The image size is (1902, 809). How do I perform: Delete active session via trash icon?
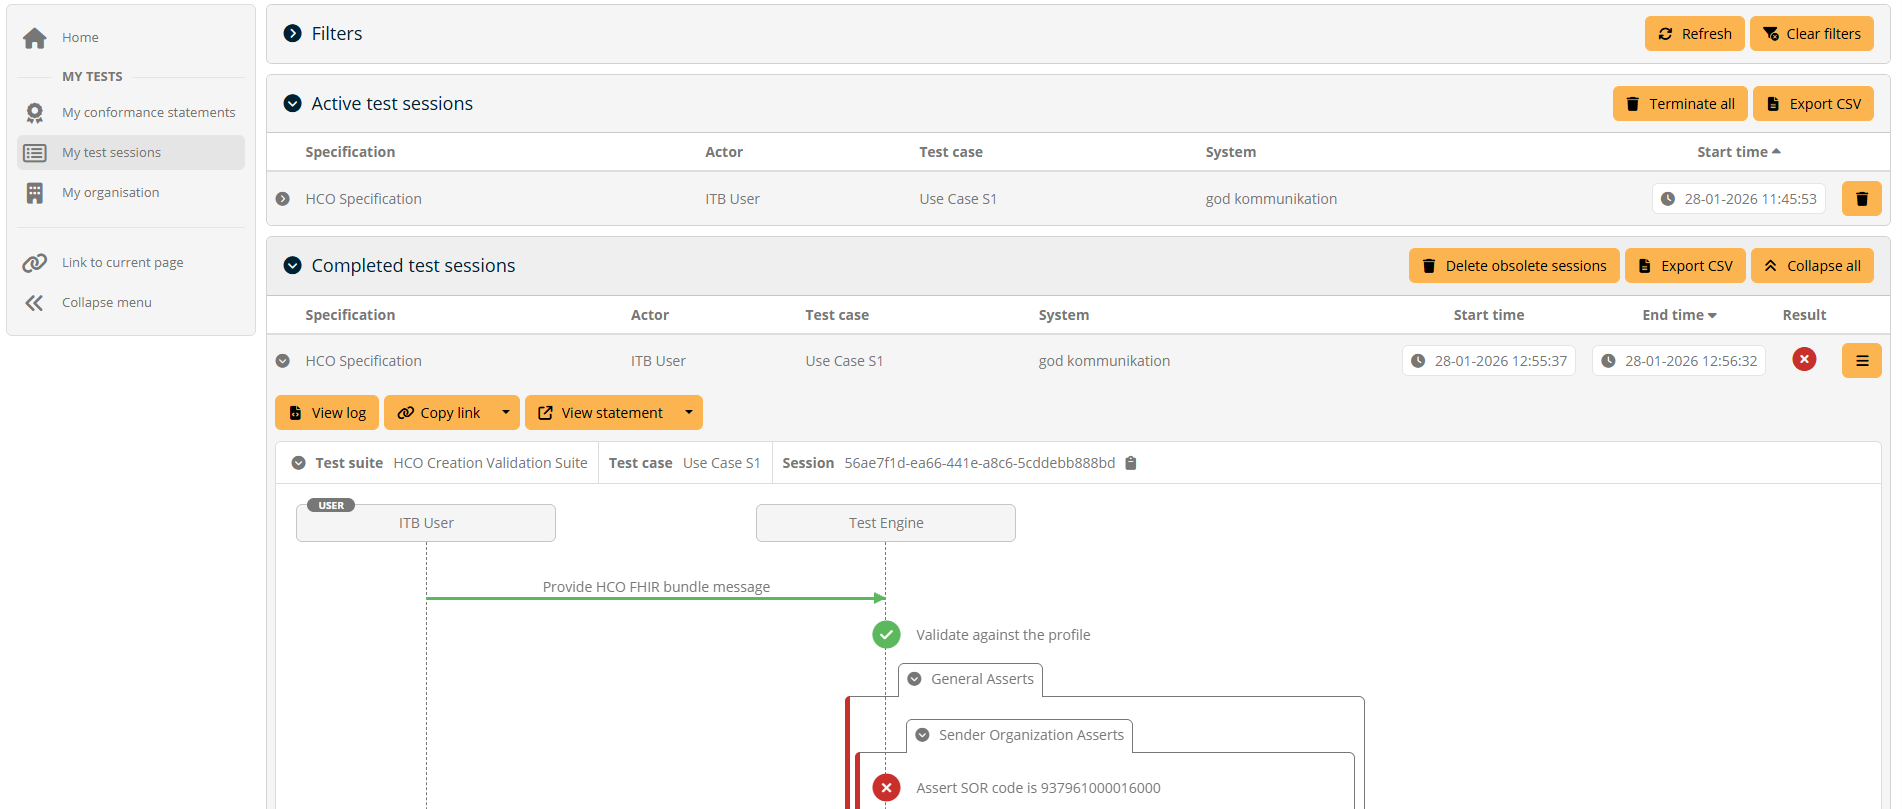1862,199
